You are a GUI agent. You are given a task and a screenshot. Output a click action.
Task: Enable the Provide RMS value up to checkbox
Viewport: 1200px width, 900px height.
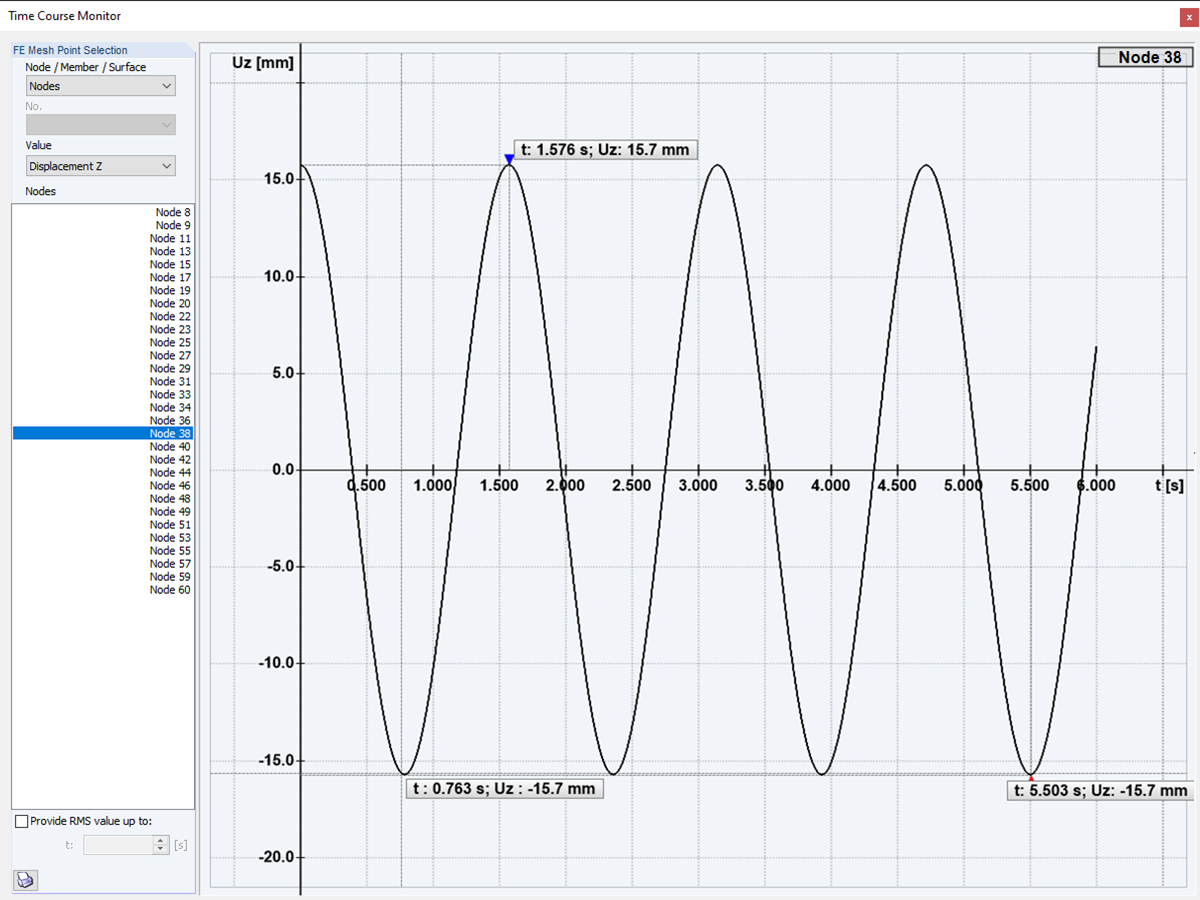pyautogui.click(x=22, y=821)
